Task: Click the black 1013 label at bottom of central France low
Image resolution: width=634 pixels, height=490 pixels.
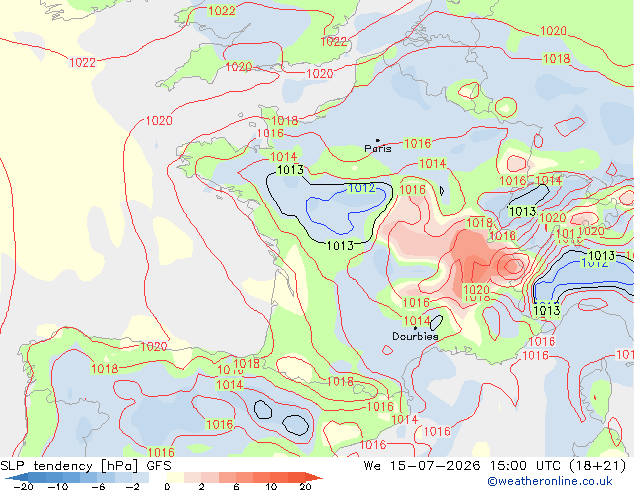Action: click(340, 245)
